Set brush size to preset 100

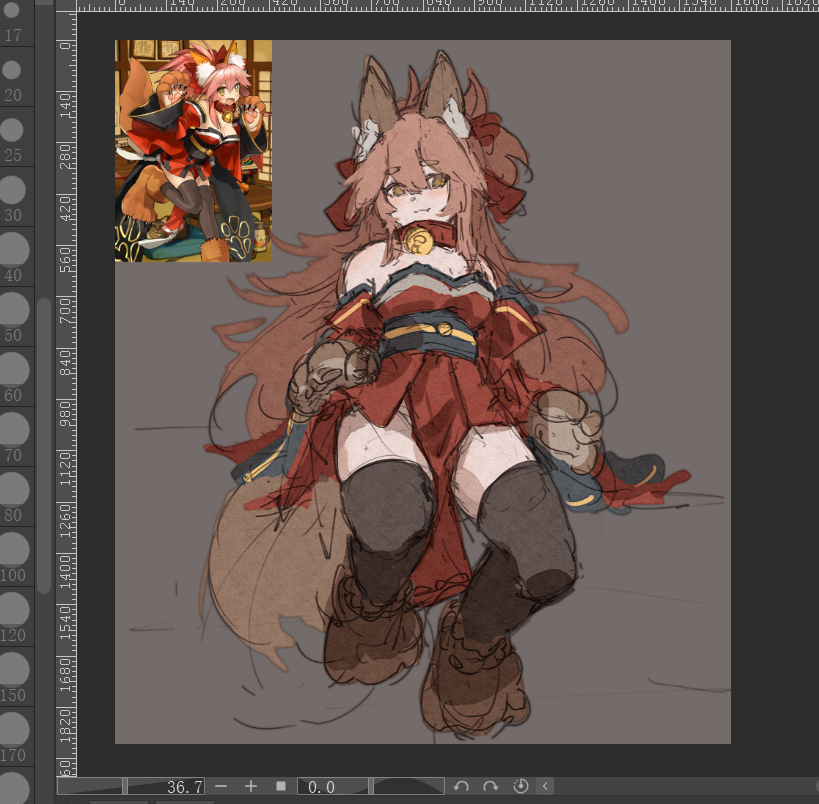17,557
